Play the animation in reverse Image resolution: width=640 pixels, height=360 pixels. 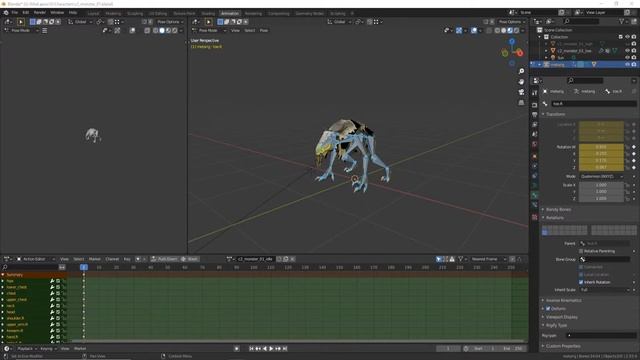pyautogui.click(x=264, y=349)
